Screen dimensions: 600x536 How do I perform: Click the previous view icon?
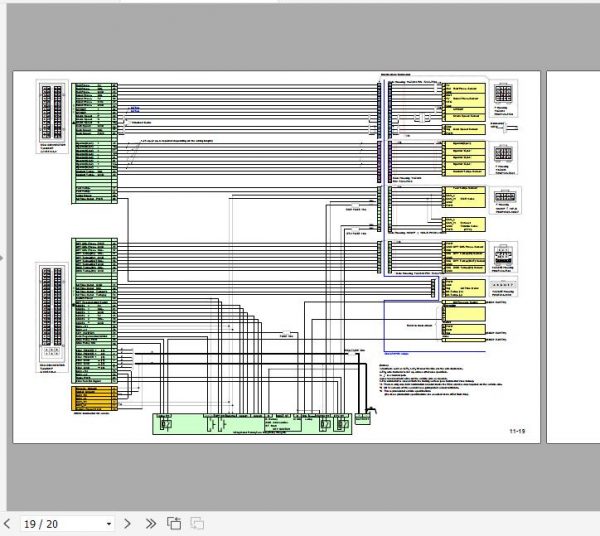[x=174, y=523]
